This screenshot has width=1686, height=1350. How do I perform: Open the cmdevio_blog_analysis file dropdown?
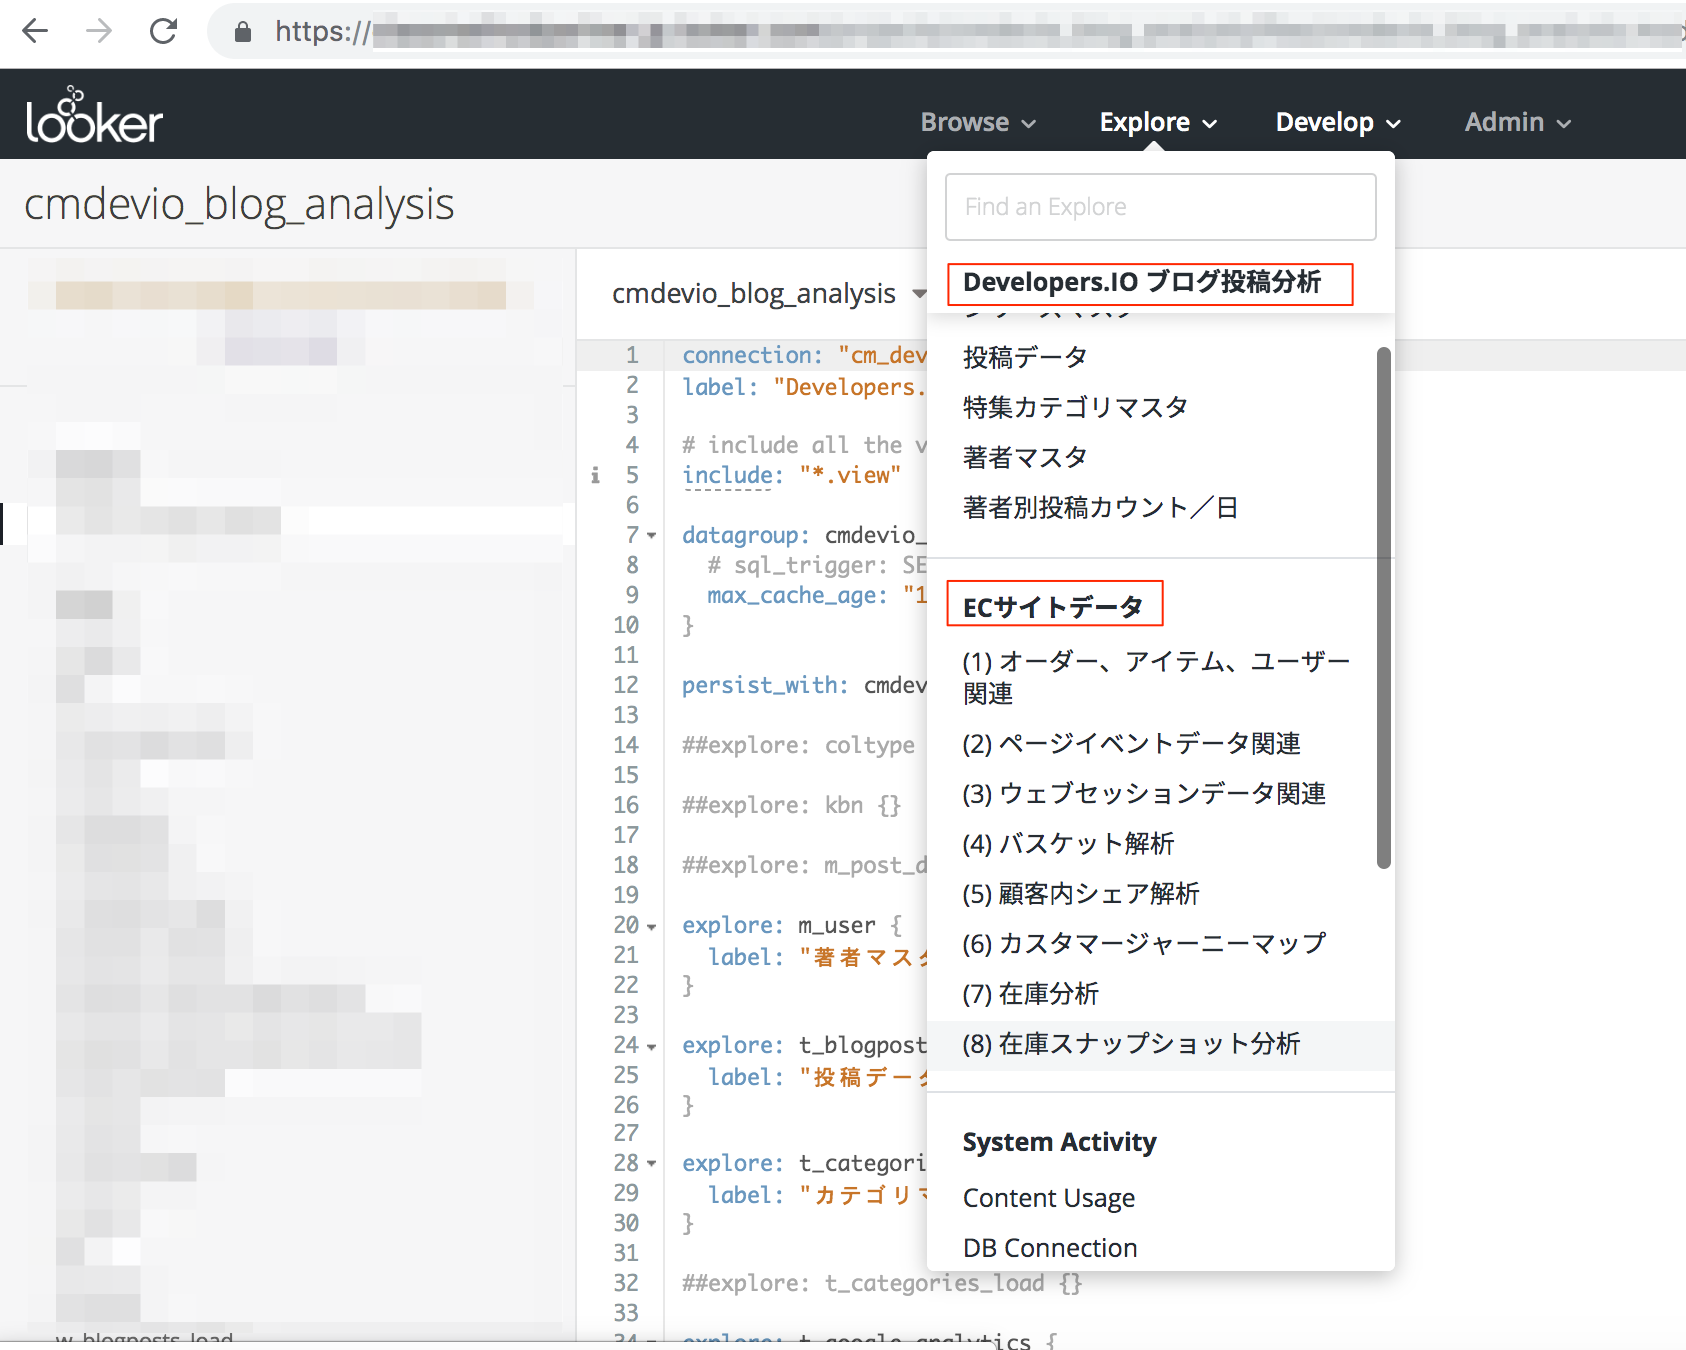coord(918,293)
